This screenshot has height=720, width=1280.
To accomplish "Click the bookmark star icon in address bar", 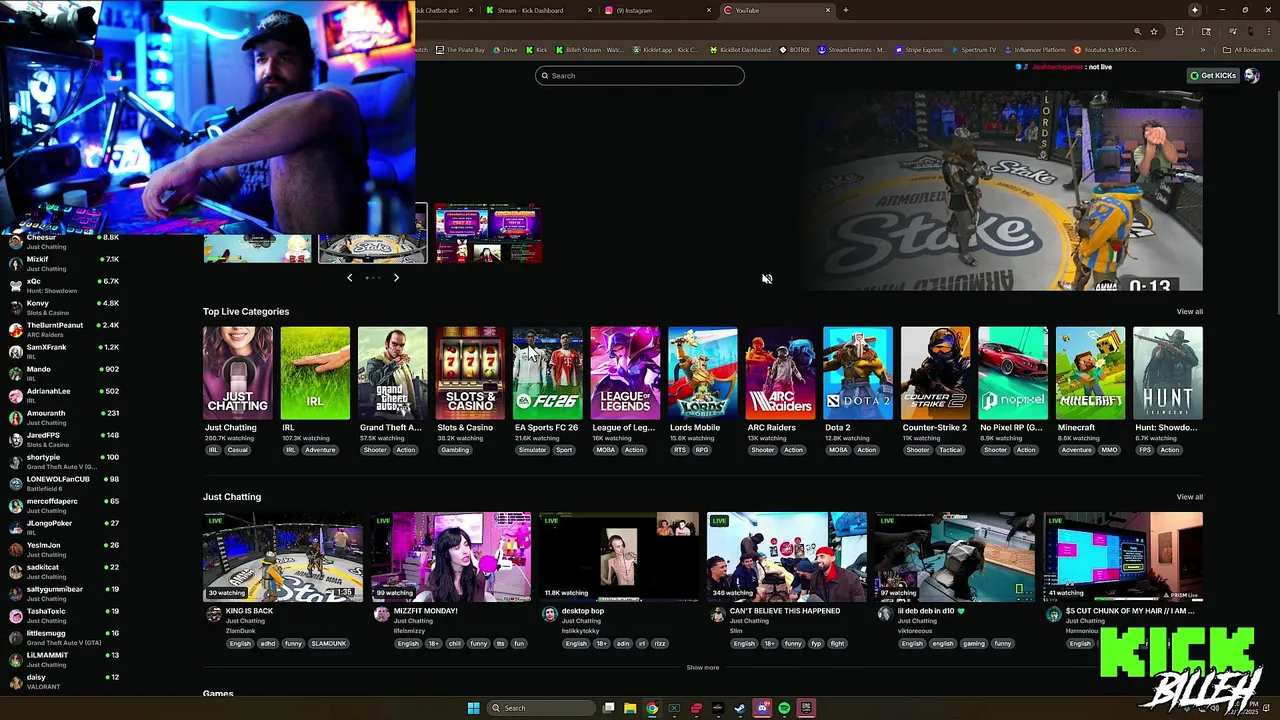I will click(1154, 31).
